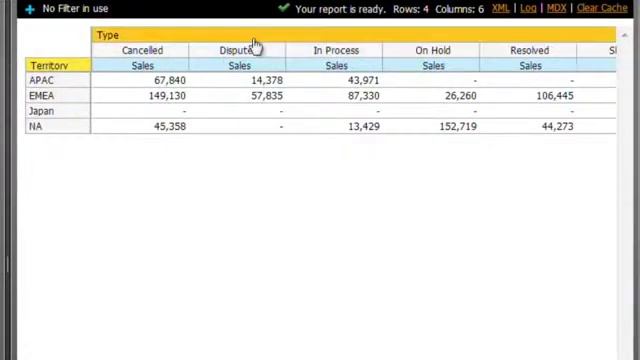The image size is (640, 360).
Task: Click the 57,835 cell value
Action: pos(267,96)
